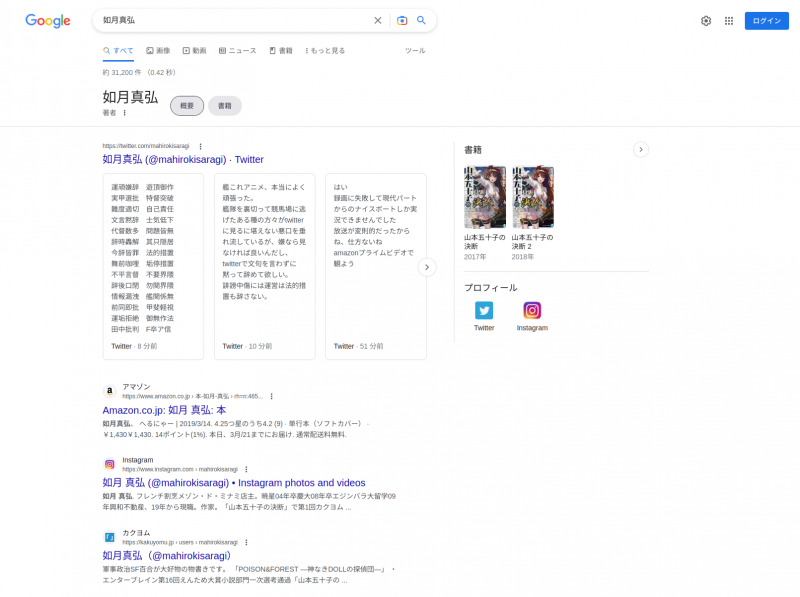Open 如月真弘 Twitter result link

[183, 159]
